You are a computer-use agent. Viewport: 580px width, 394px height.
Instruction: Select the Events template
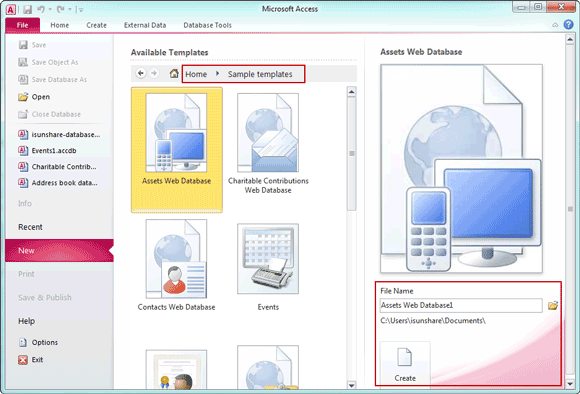point(268,266)
